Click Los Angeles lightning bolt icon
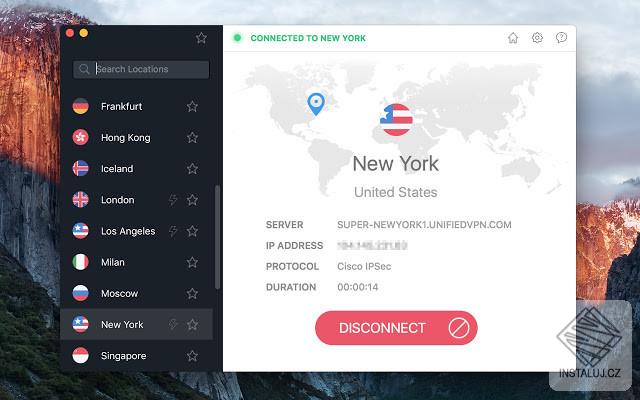The image size is (640, 400). point(173,231)
